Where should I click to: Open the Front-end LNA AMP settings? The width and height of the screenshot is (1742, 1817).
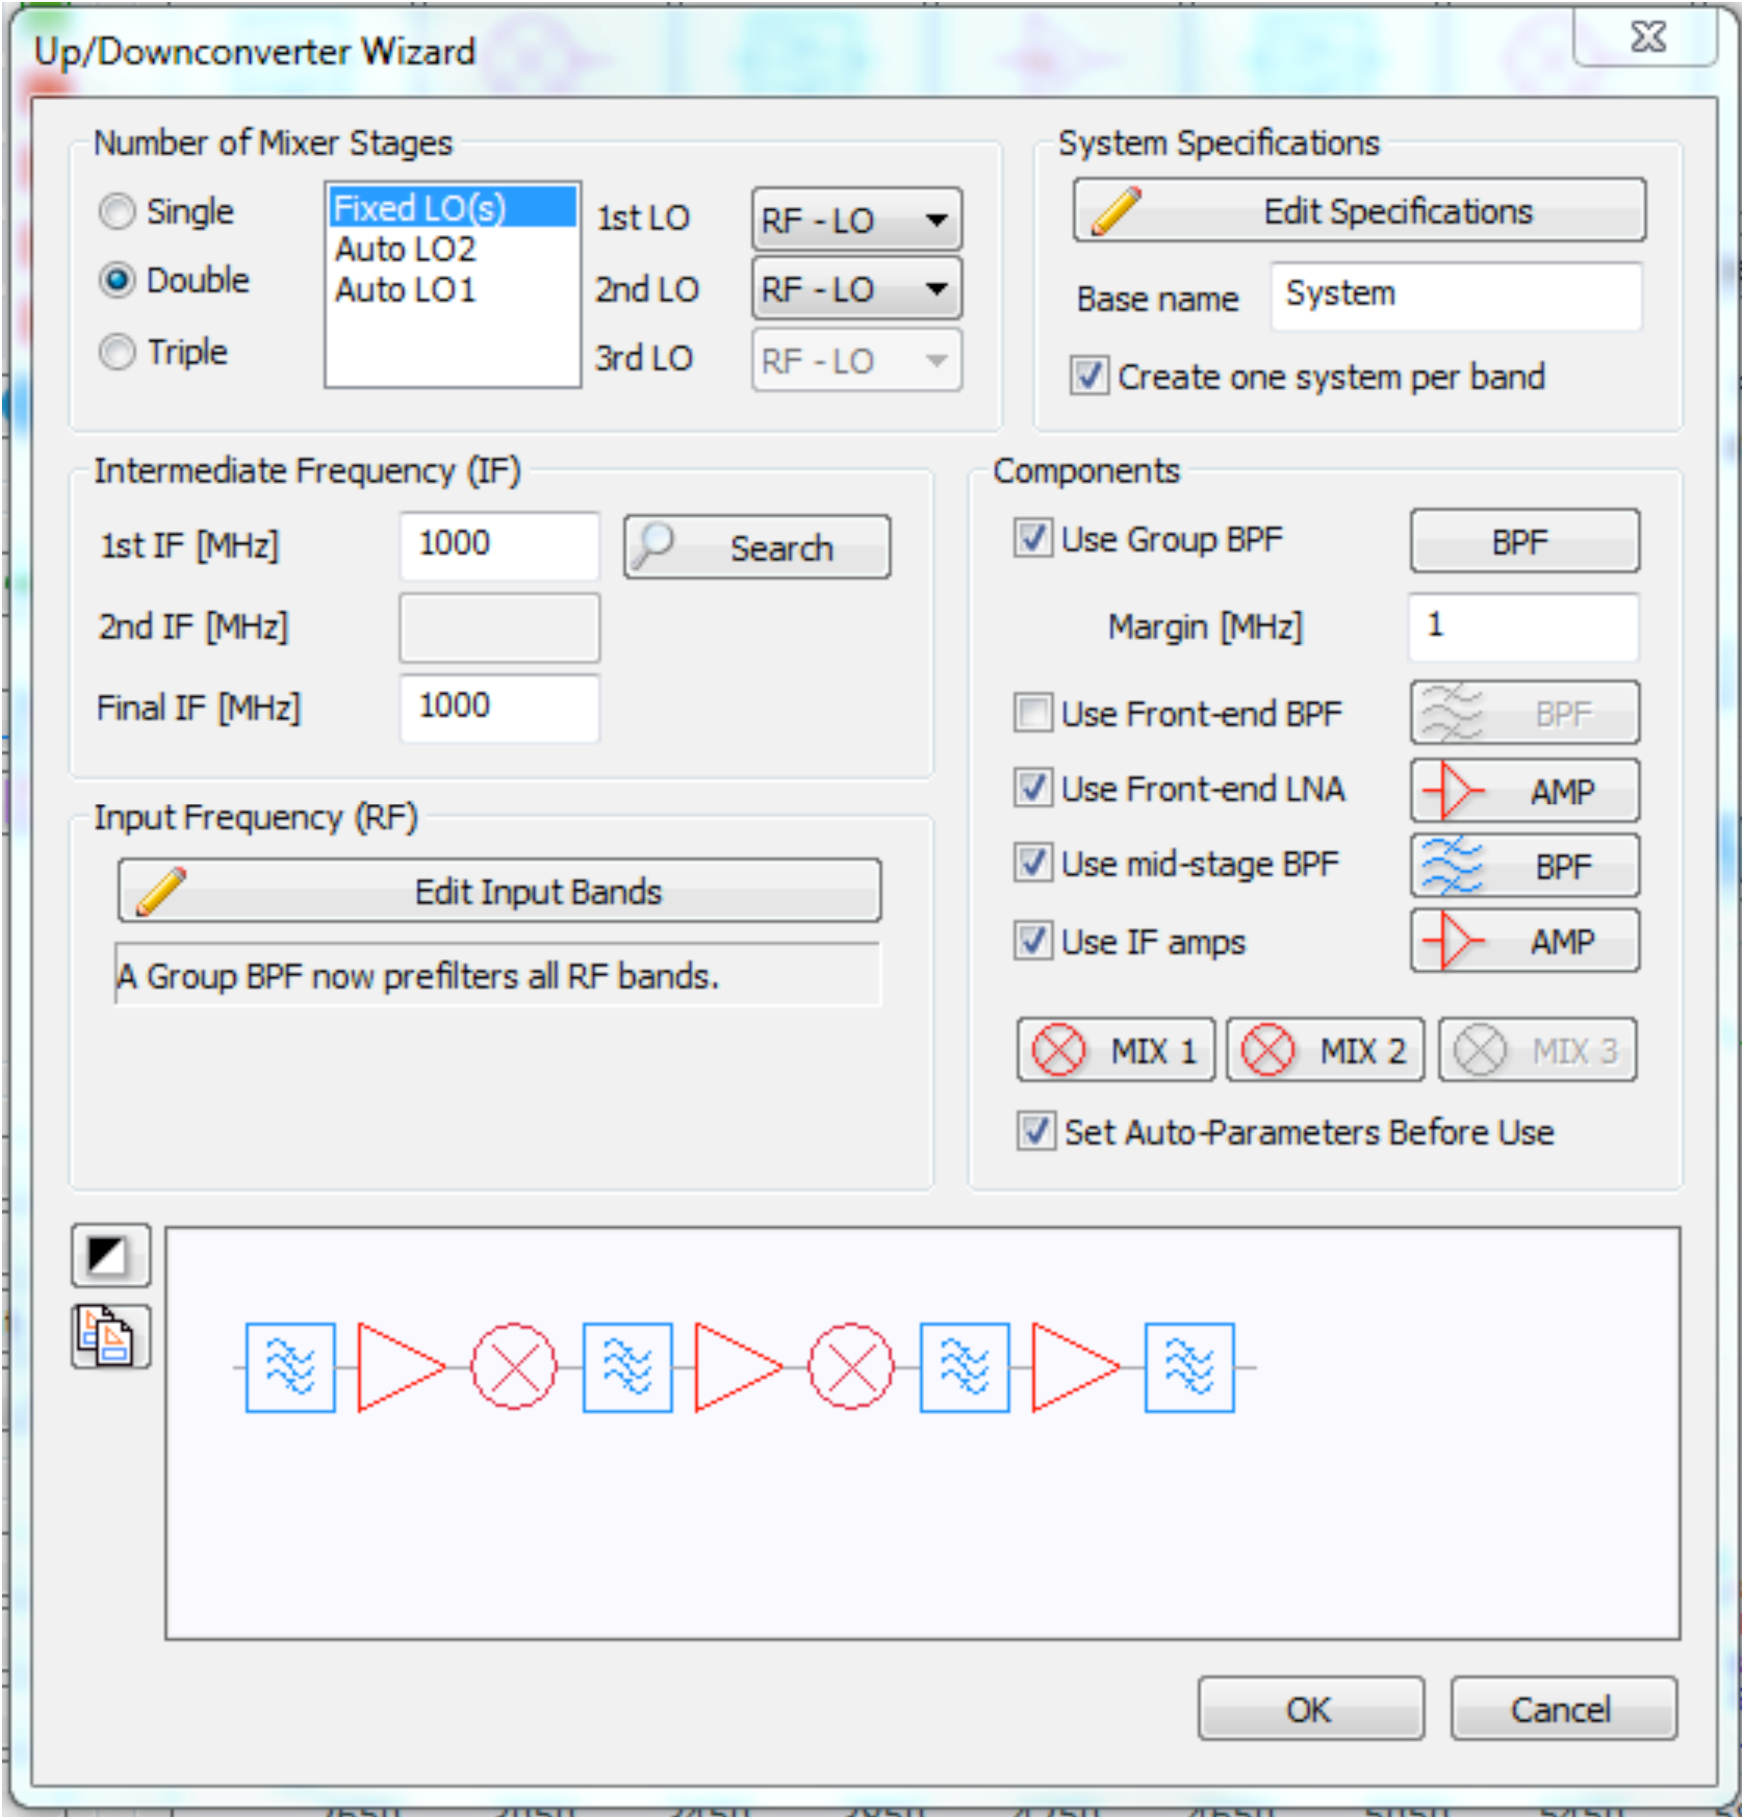click(x=1524, y=791)
